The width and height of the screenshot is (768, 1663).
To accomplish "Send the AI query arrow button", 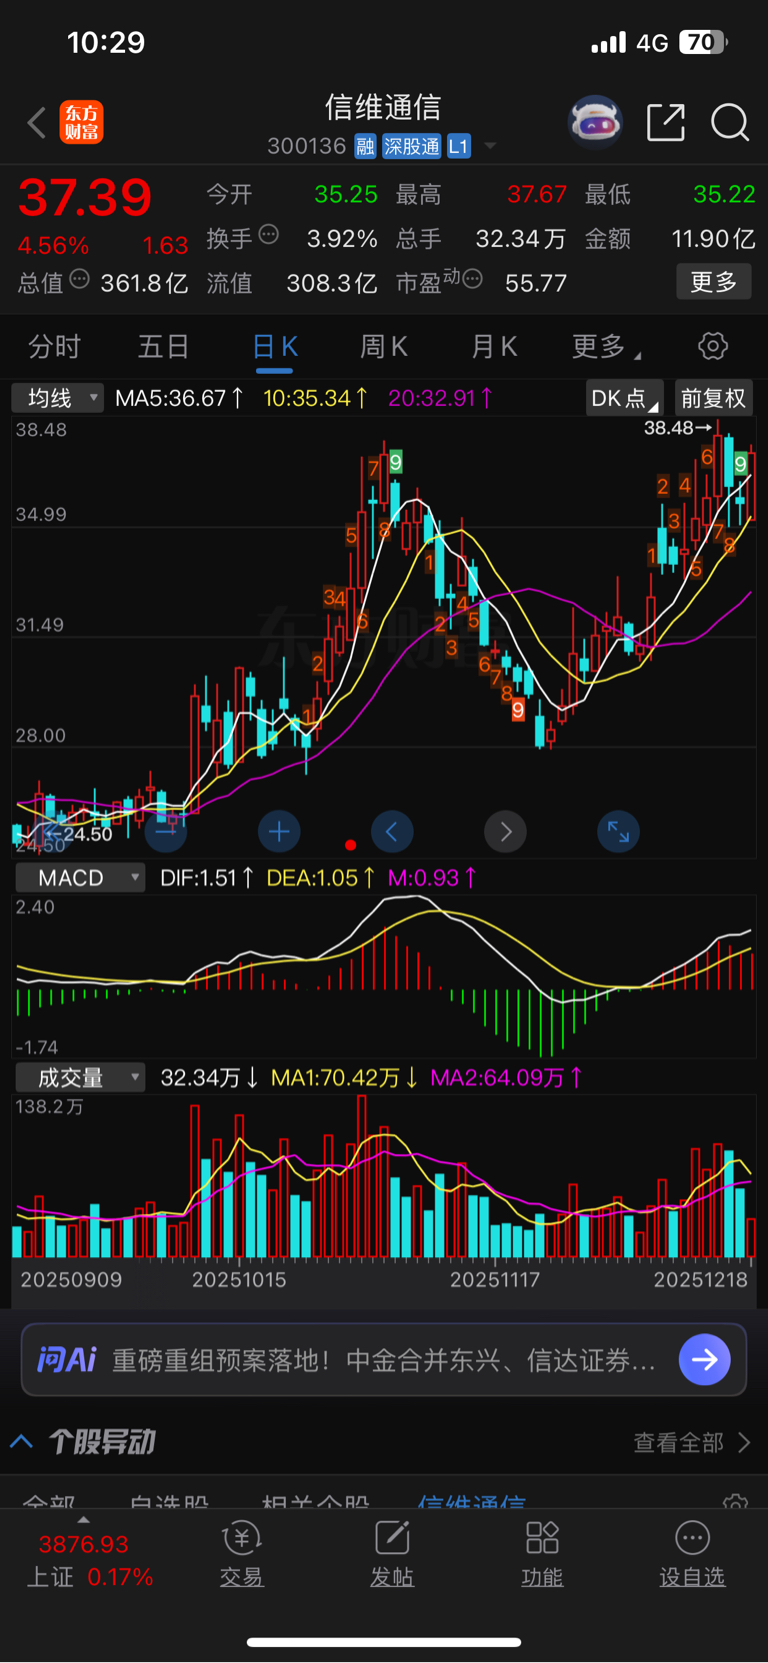I will click(705, 1359).
